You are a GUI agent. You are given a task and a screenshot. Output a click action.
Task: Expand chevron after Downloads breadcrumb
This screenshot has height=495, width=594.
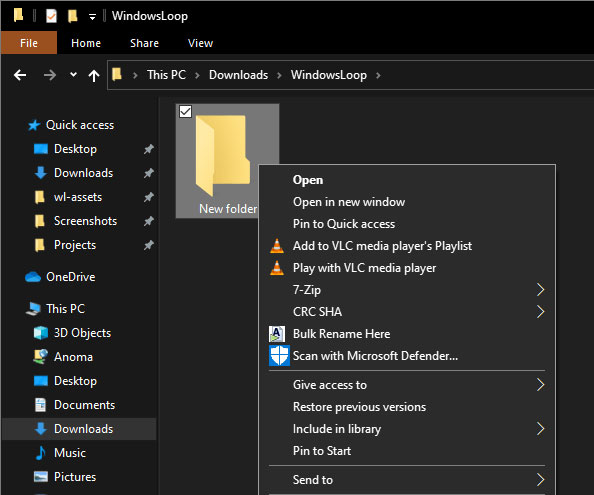tap(280, 75)
